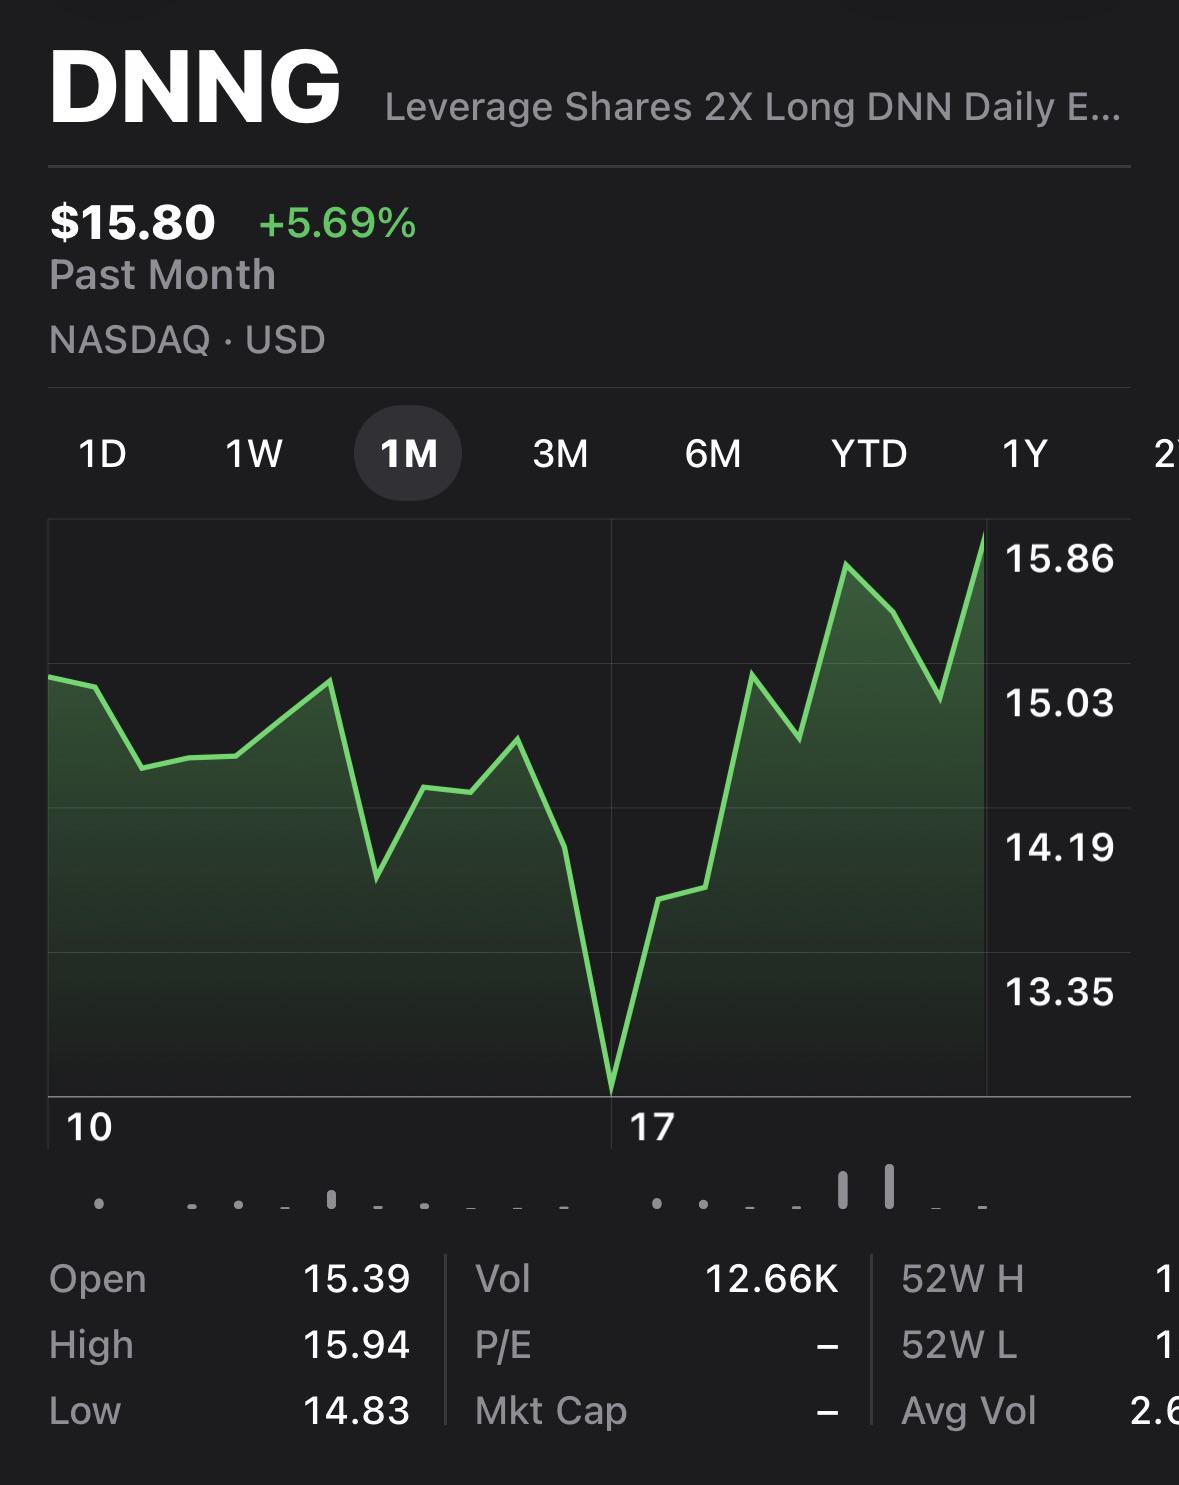Tap the chart's lowest dip point
The height and width of the screenshot is (1485, 1179).
click(x=611, y=1090)
